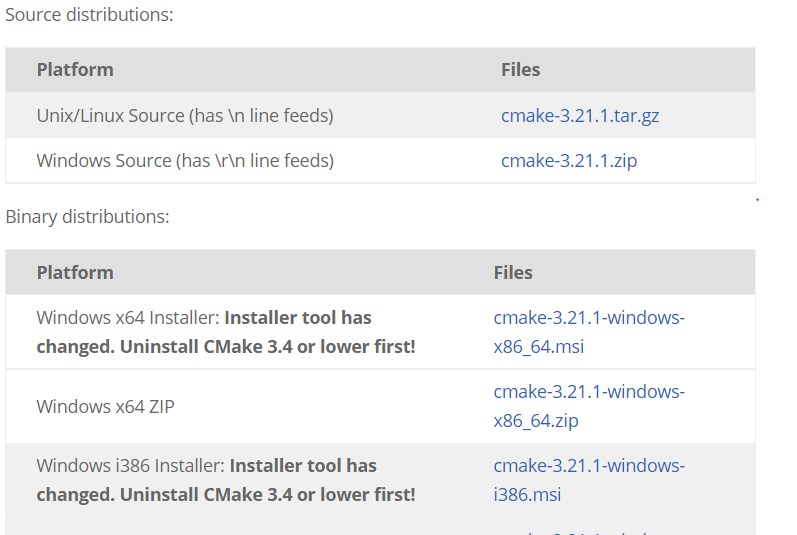Click the 'Windows Source (has \r\n line feeds)' text
797x535 pixels.
tap(185, 161)
